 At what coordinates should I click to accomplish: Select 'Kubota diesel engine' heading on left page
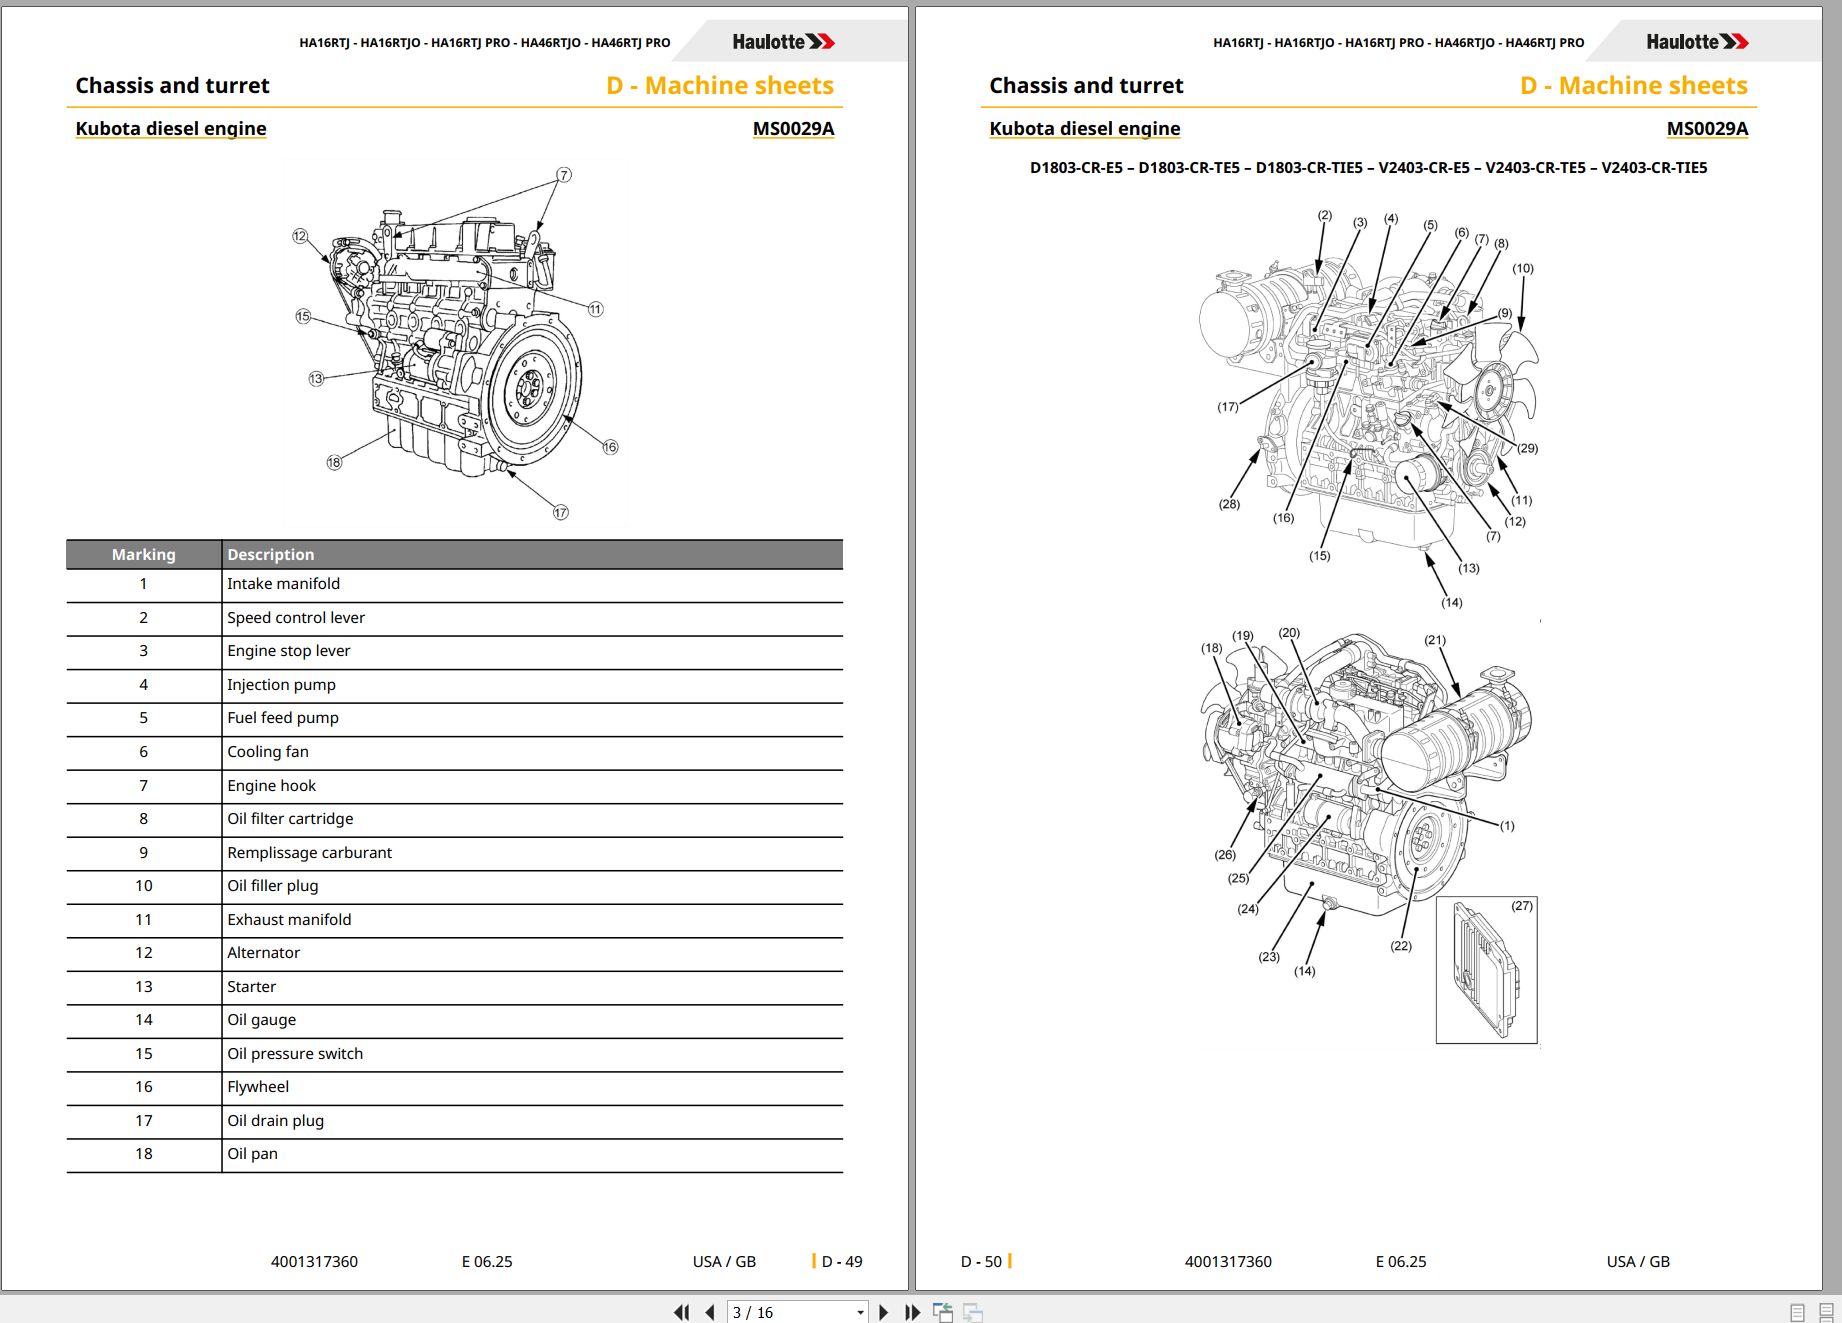click(x=171, y=128)
